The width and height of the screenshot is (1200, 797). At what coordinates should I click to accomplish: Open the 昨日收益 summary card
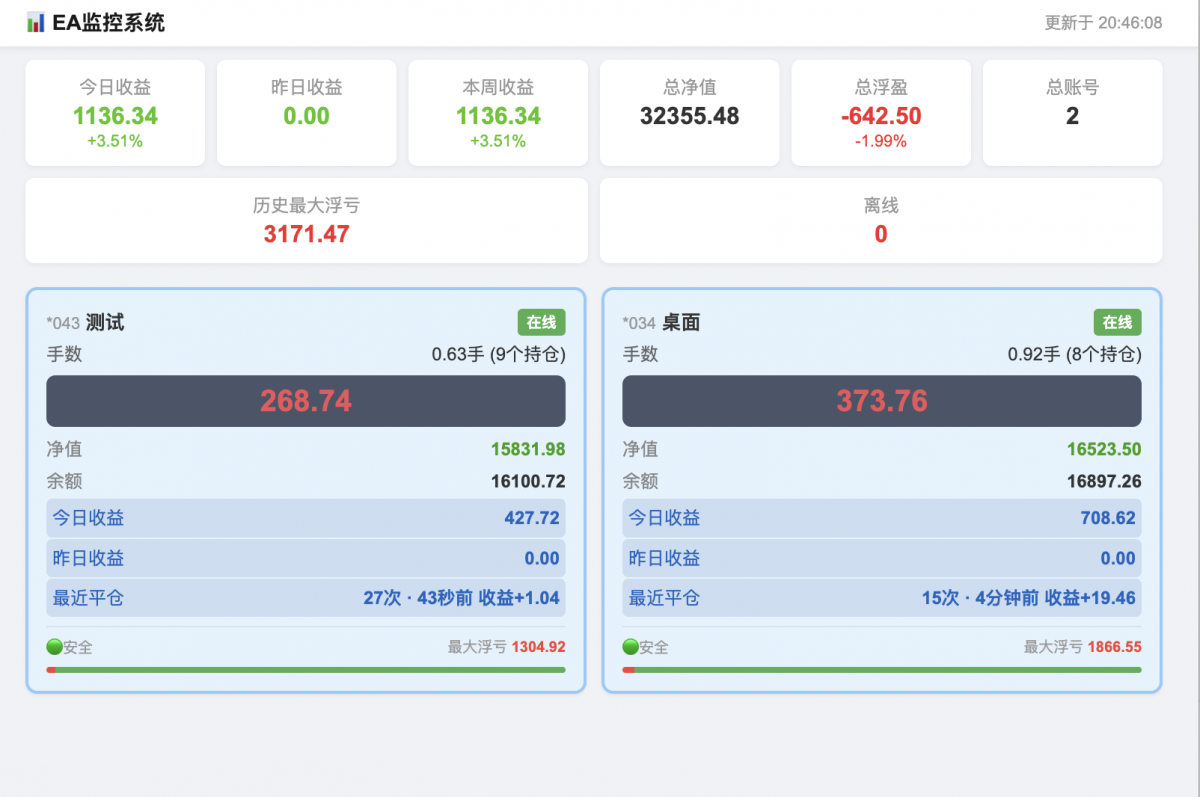click(307, 113)
